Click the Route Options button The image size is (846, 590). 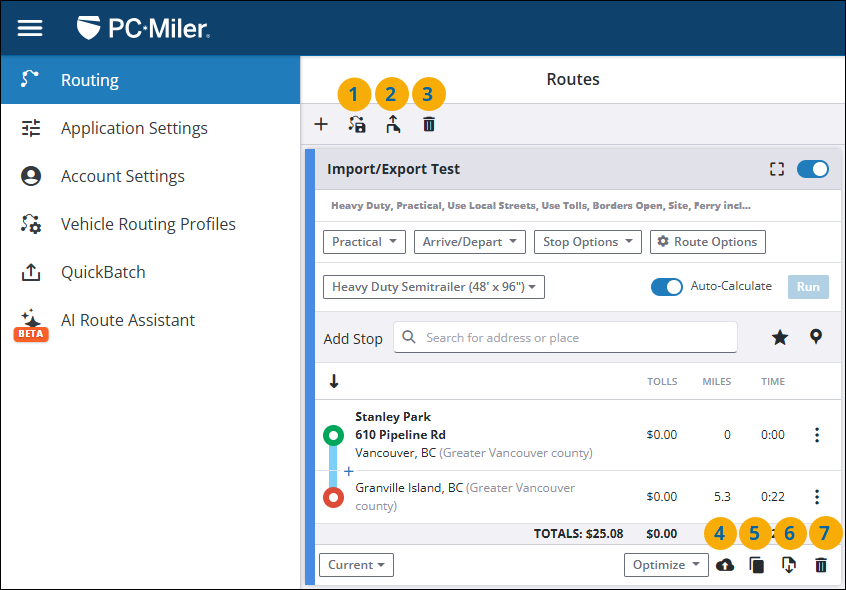click(x=707, y=242)
